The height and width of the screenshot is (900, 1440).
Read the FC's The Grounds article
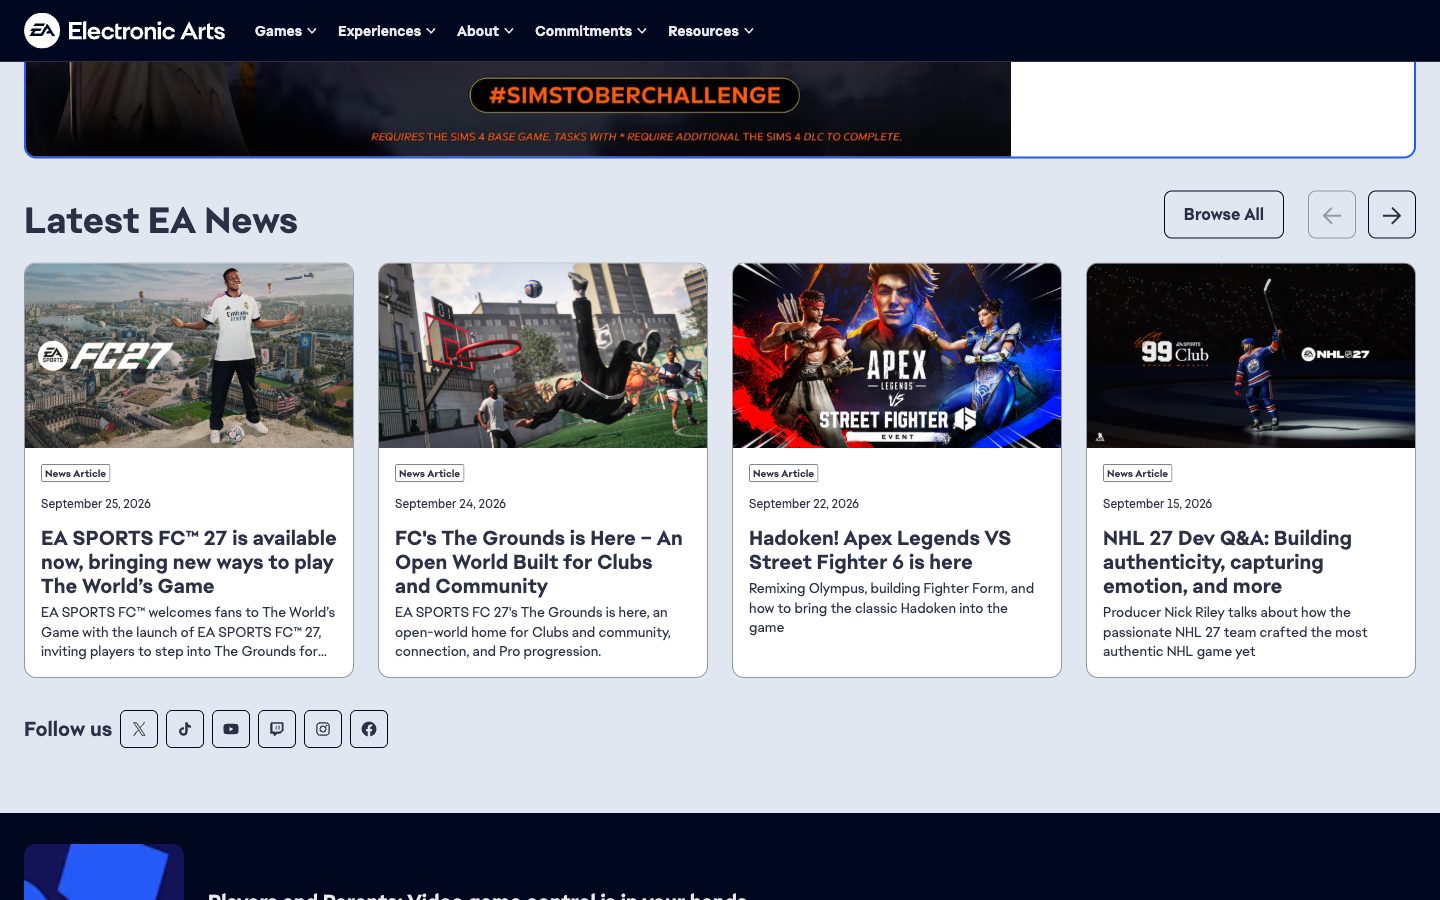(x=539, y=562)
